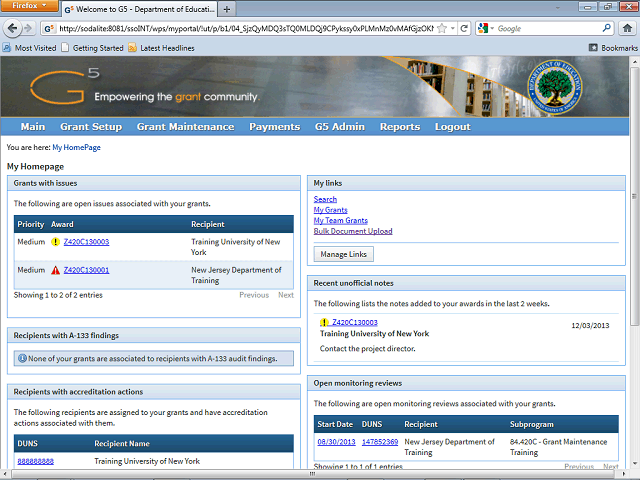This screenshot has width=640, height=480.
Task: Open search engine selector dropdown
Action: point(492,28)
